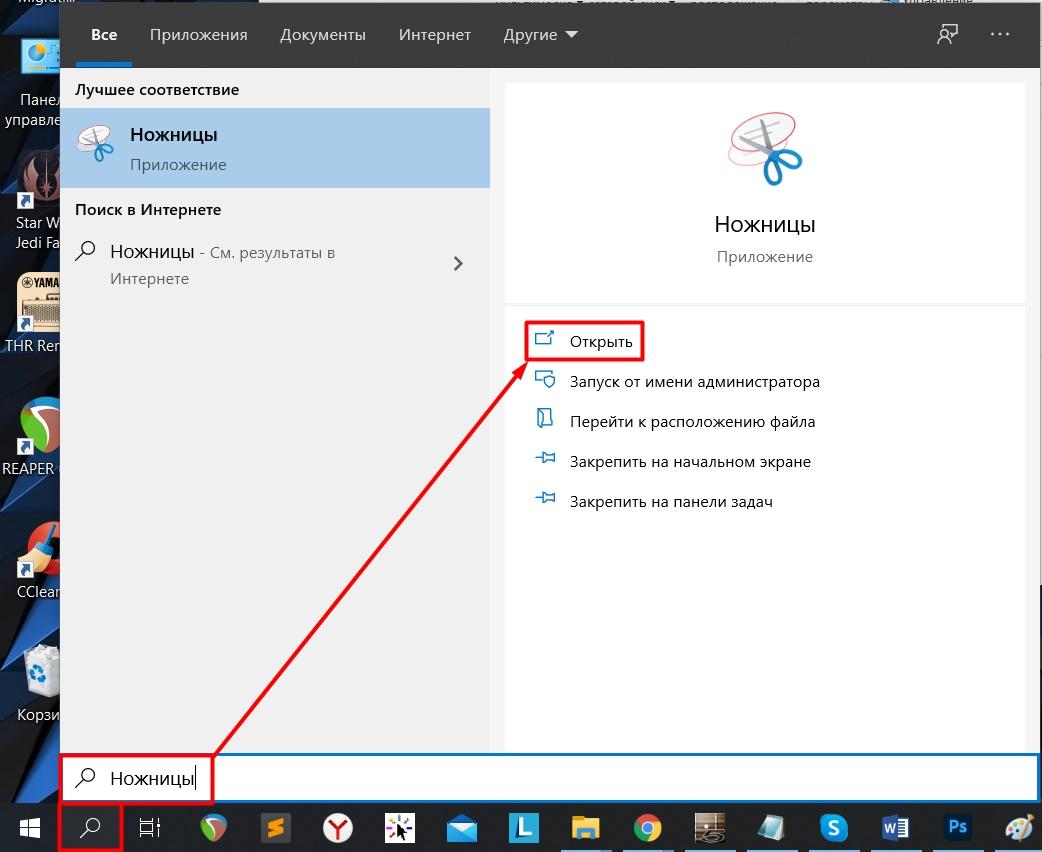Open File Explorer from the taskbar
The width and height of the screenshot is (1042, 852).
click(x=585, y=829)
